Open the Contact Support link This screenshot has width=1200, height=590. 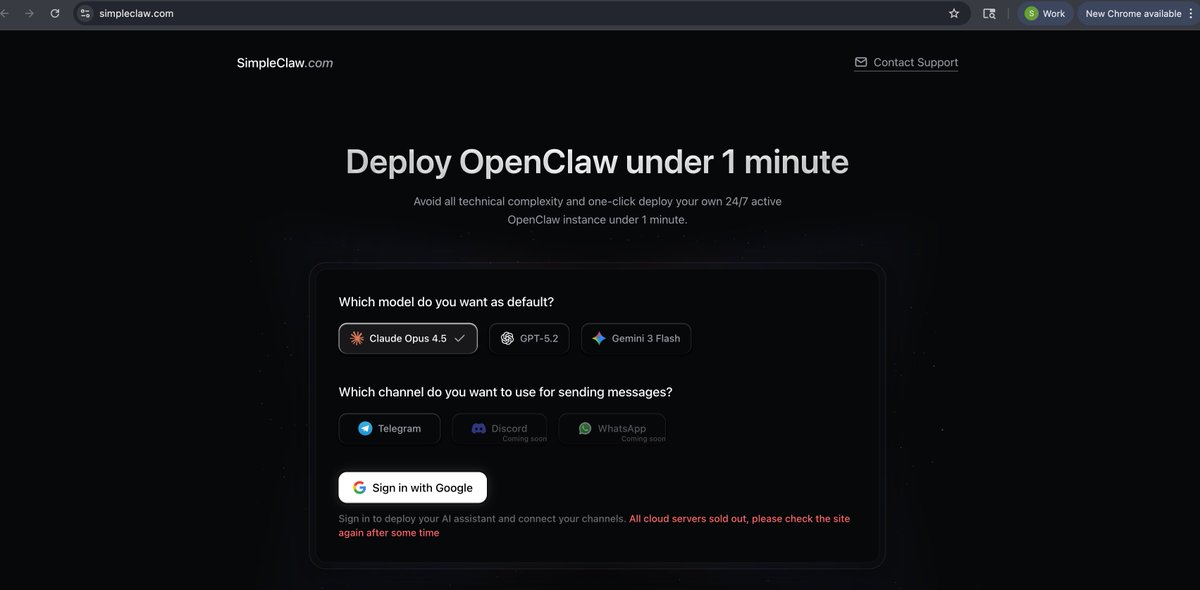(x=915, y=61)
